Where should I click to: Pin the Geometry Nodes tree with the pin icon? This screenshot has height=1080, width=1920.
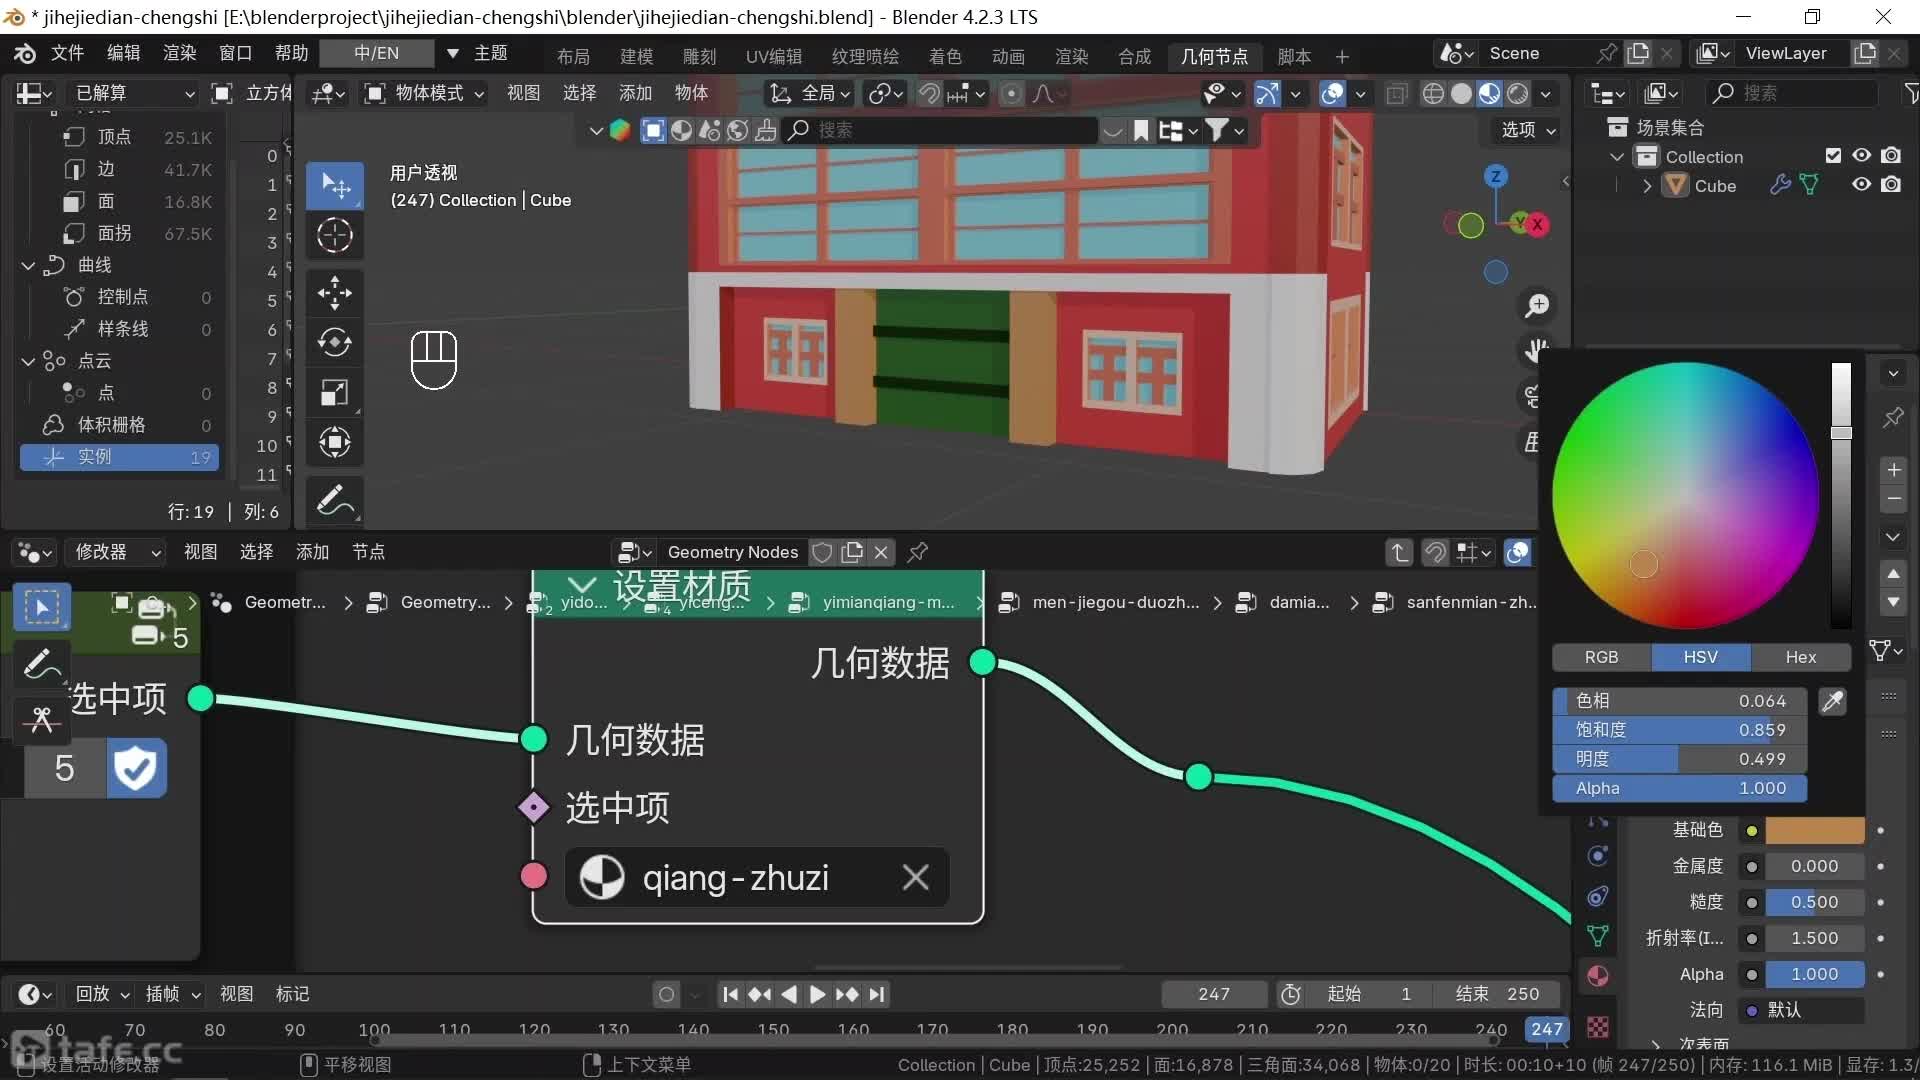tap(917, 552)
